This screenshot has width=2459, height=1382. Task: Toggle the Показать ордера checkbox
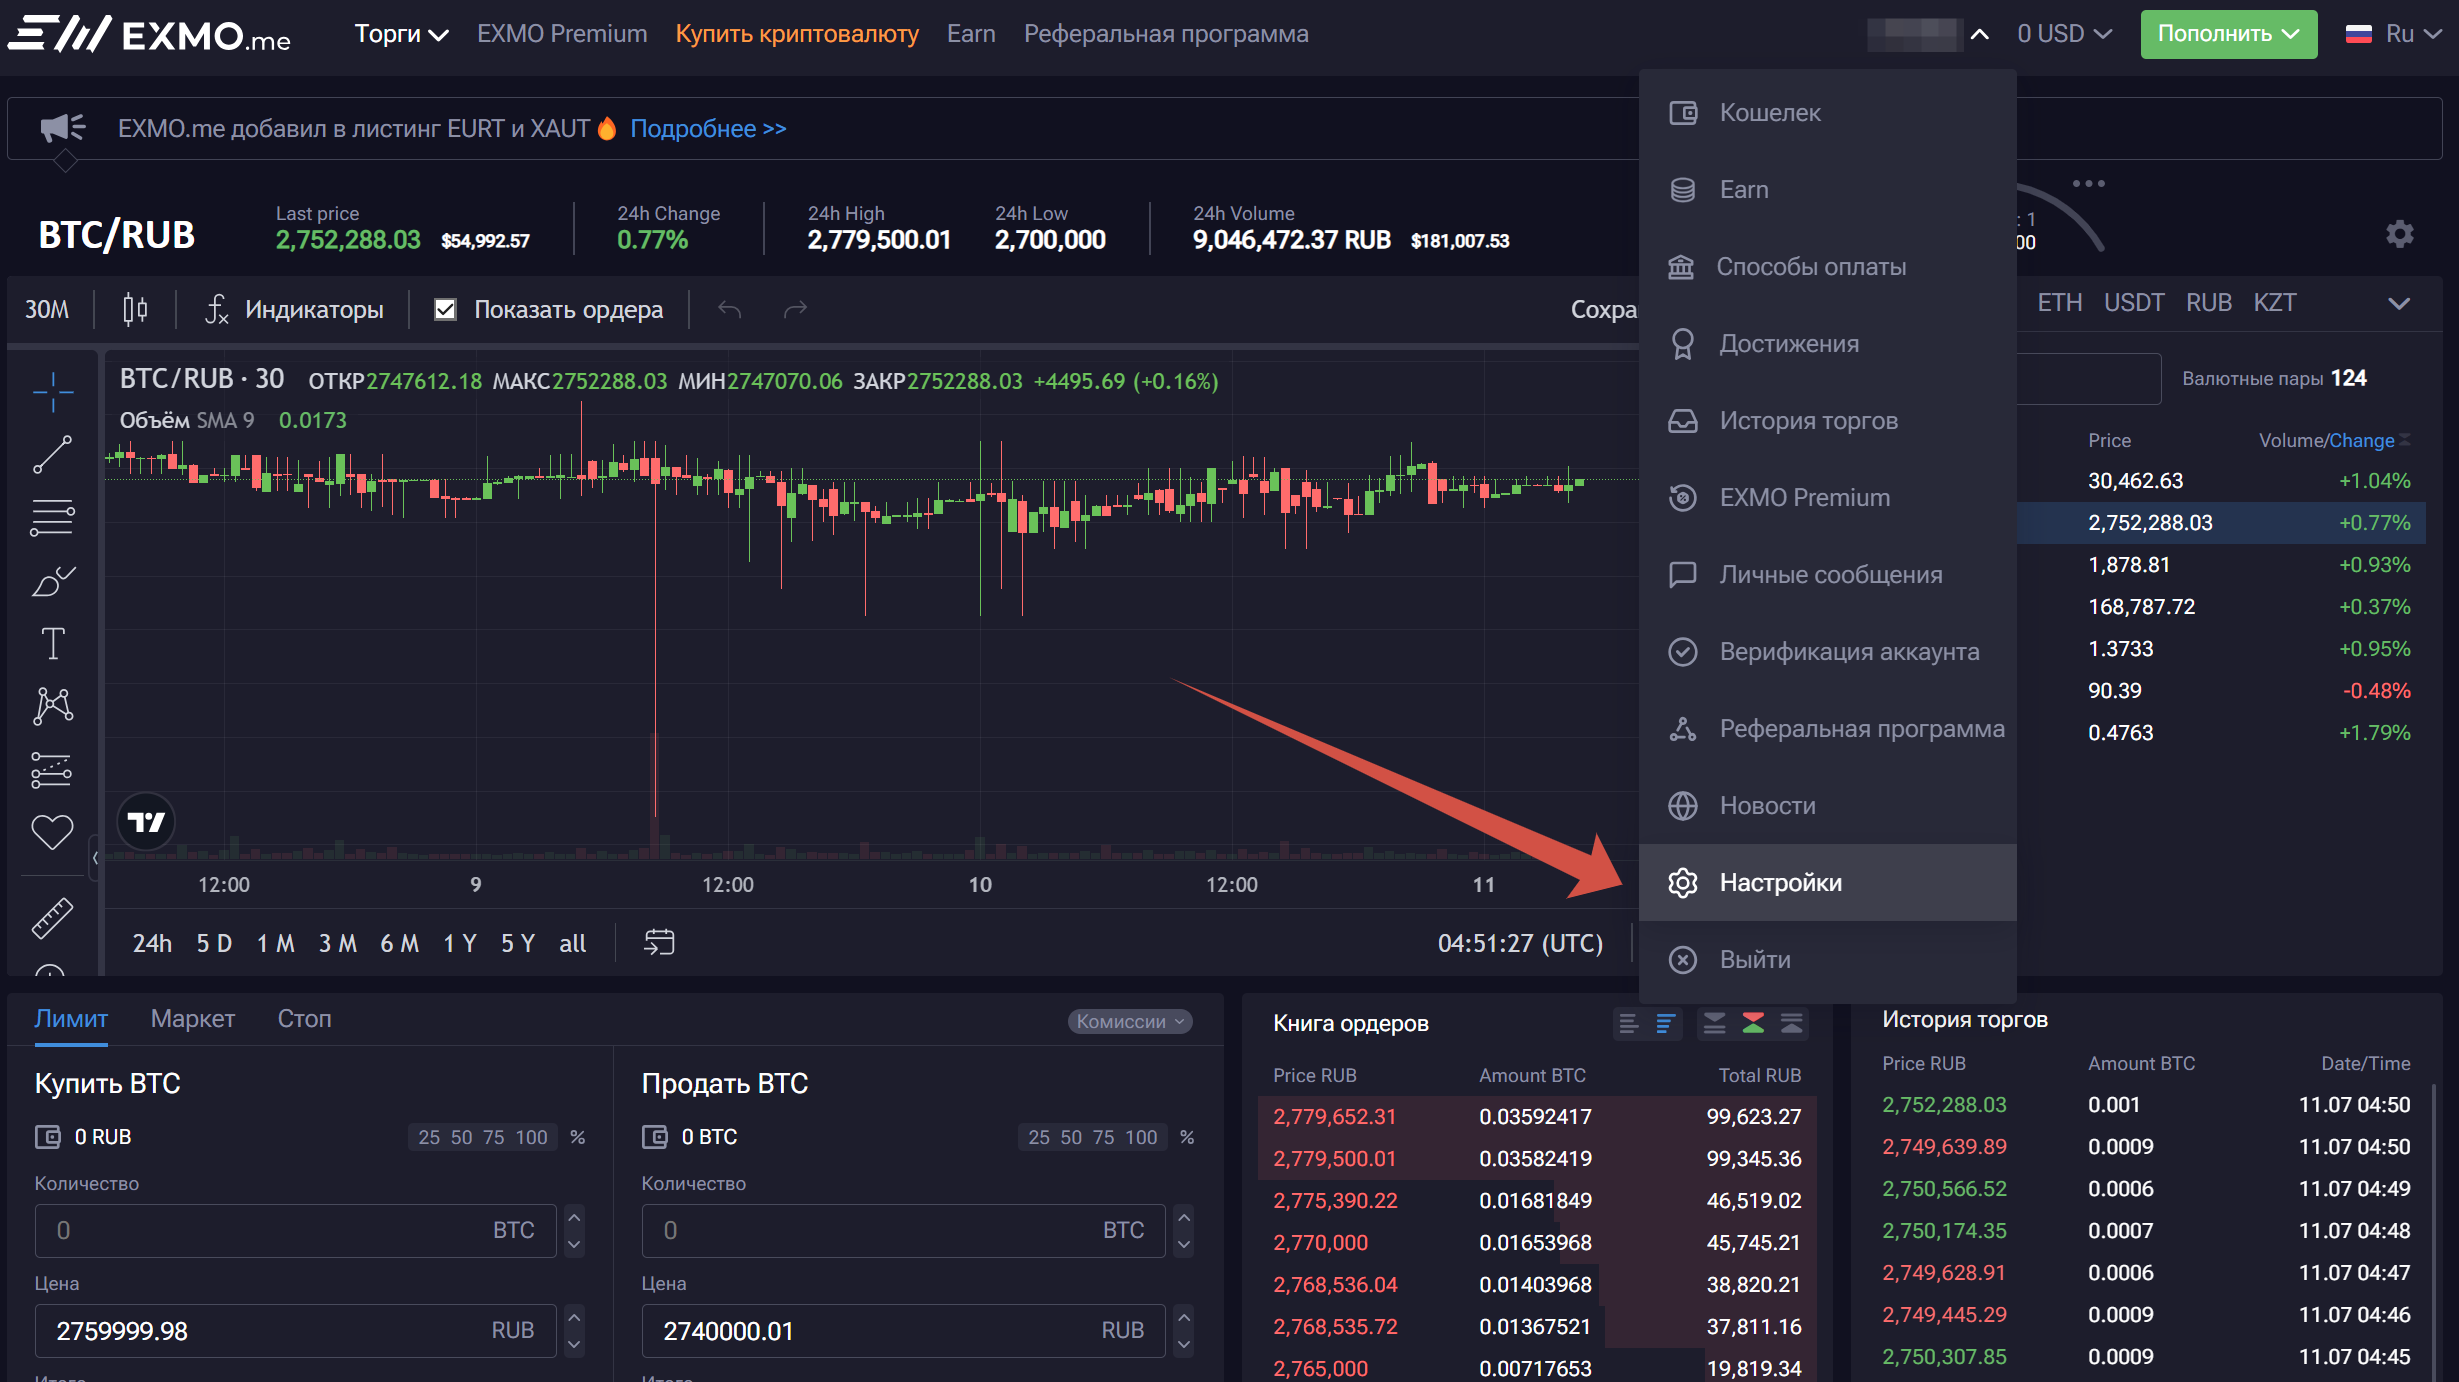tap(445, 310)
